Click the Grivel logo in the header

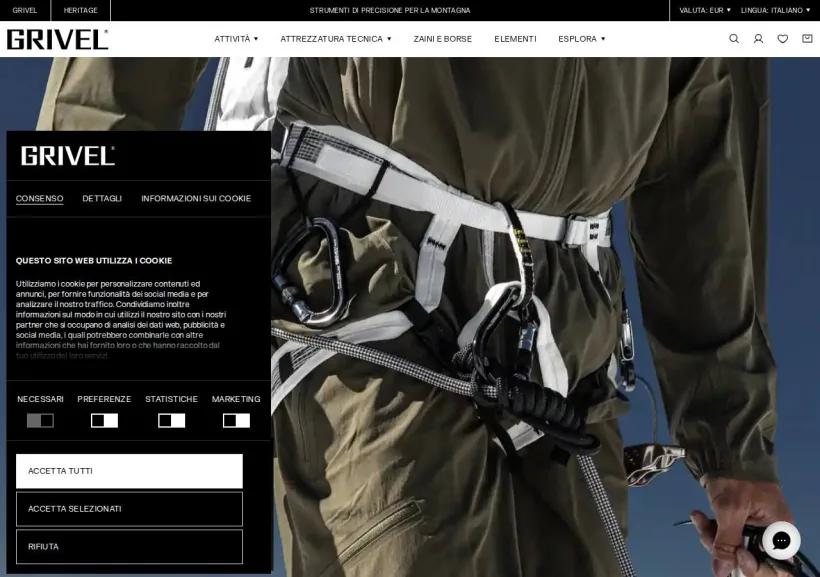[58, 39]
